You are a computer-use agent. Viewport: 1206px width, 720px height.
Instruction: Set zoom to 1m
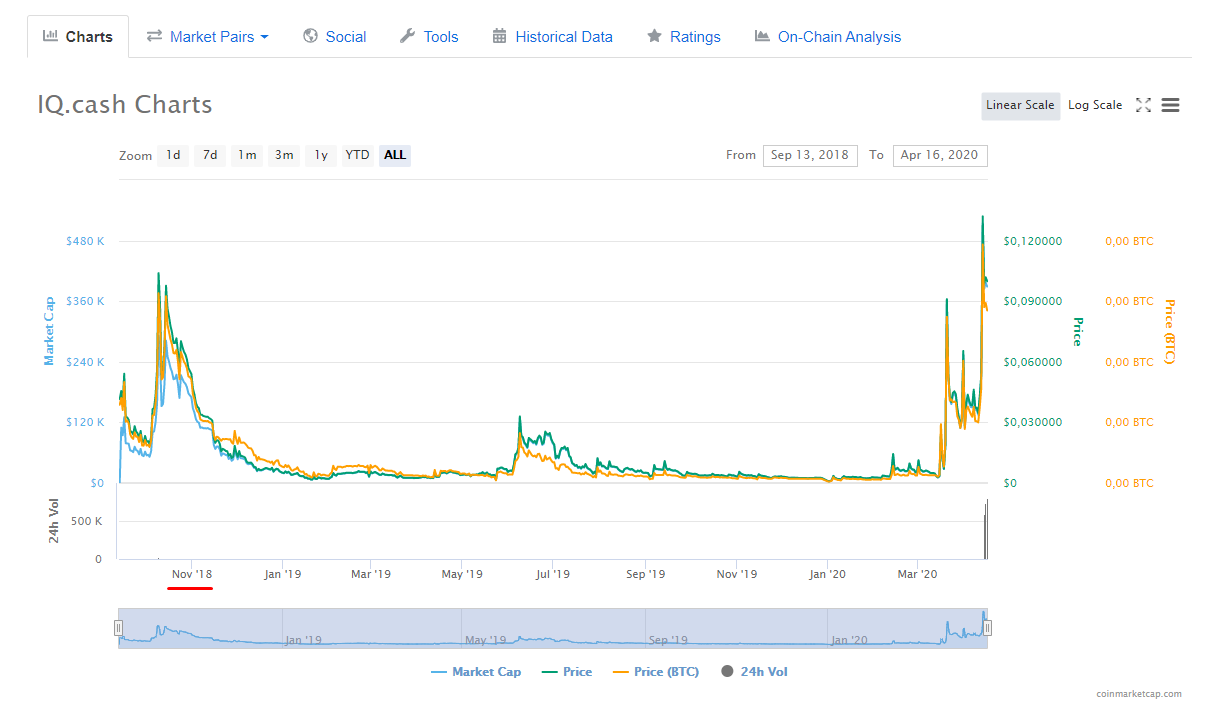pyautogui.click(x=247, y=155)
